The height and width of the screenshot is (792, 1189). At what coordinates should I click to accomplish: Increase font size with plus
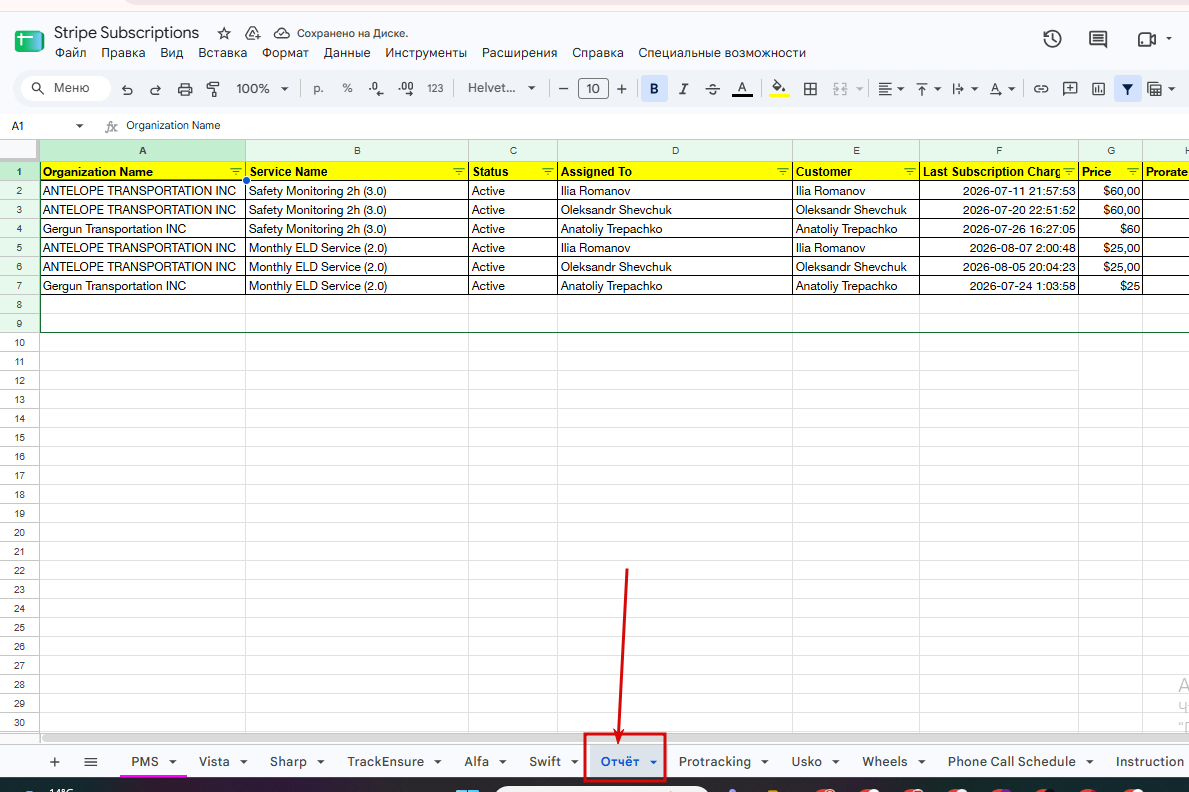click(x=622, y=89)
